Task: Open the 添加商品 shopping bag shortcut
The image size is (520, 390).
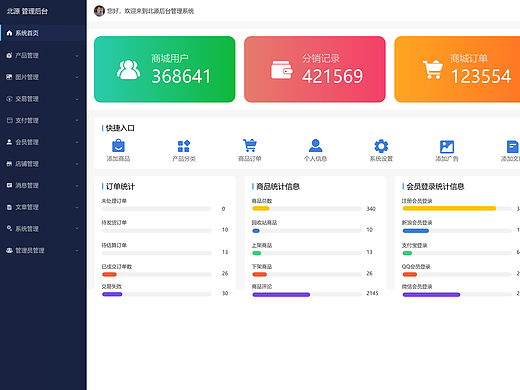Action: click(x=118, y=146)
